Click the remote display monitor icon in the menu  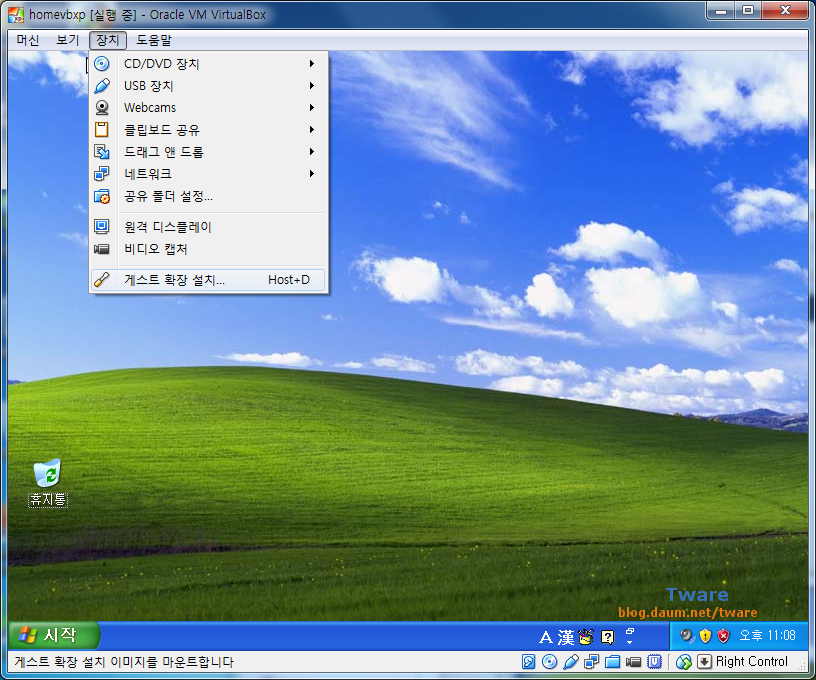(x=102, y=227)
